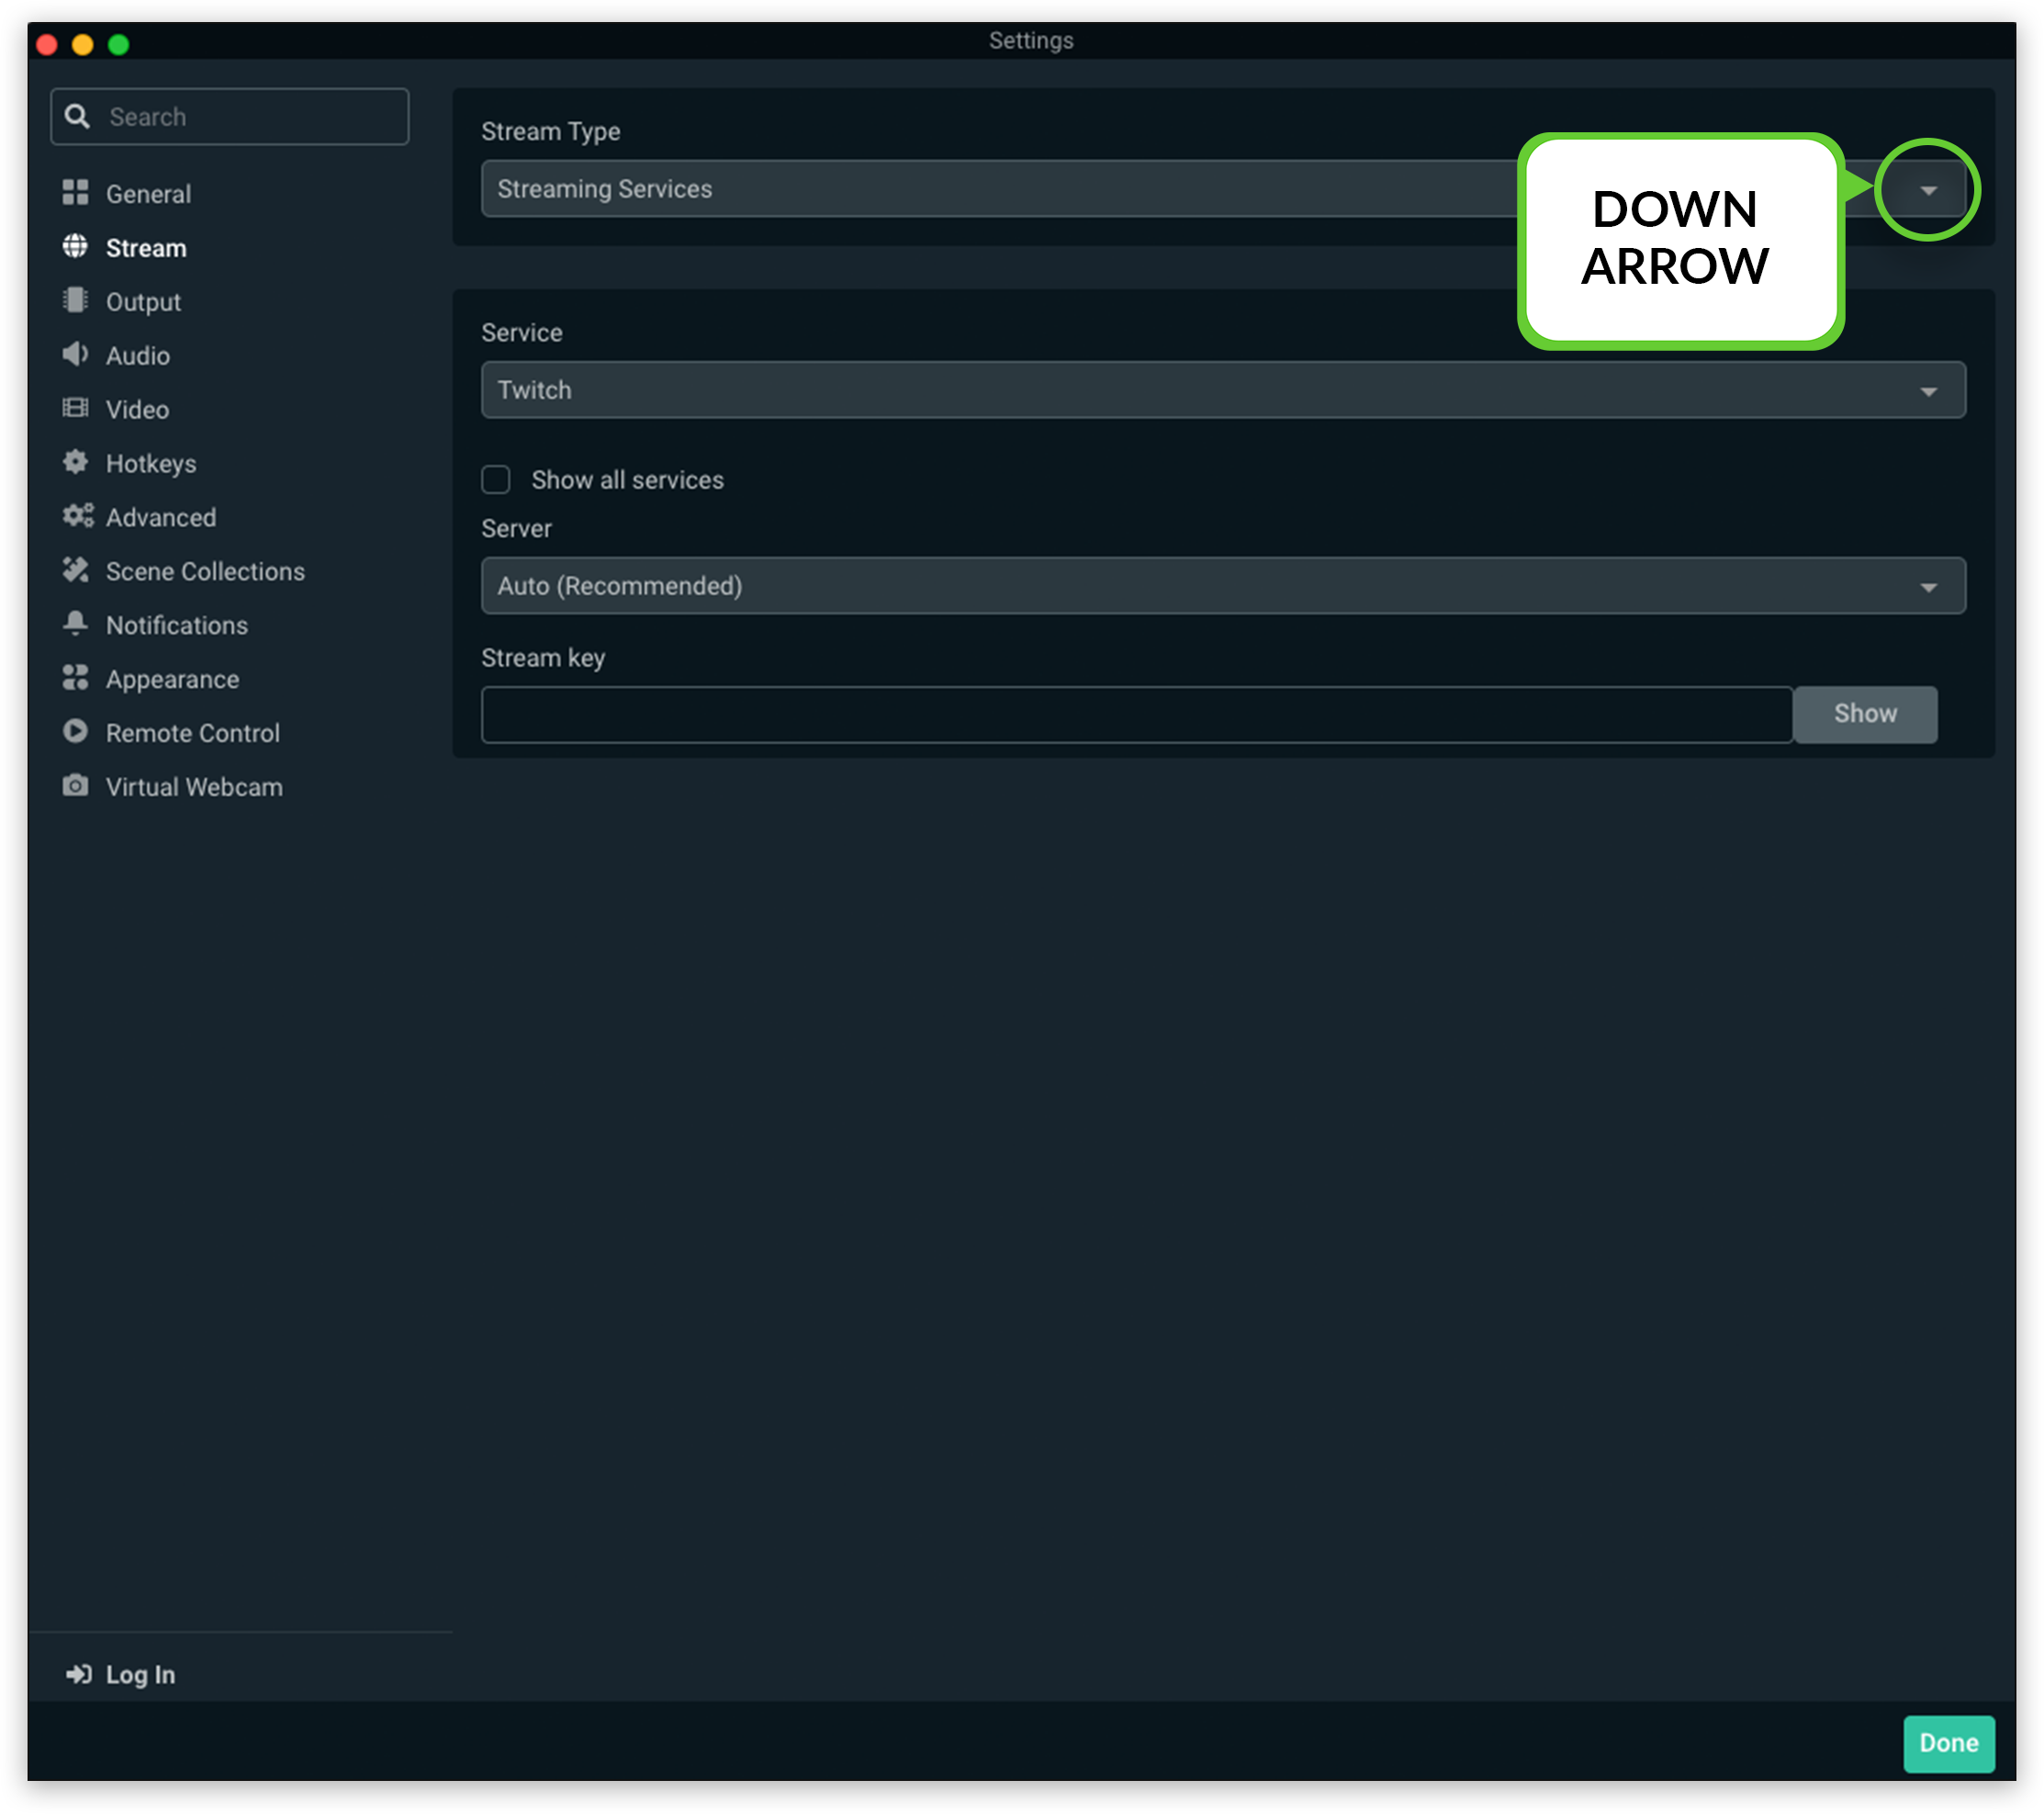Click the search magnifier icon
This screenshot has width=2044, height=1814.
[77, 116]
